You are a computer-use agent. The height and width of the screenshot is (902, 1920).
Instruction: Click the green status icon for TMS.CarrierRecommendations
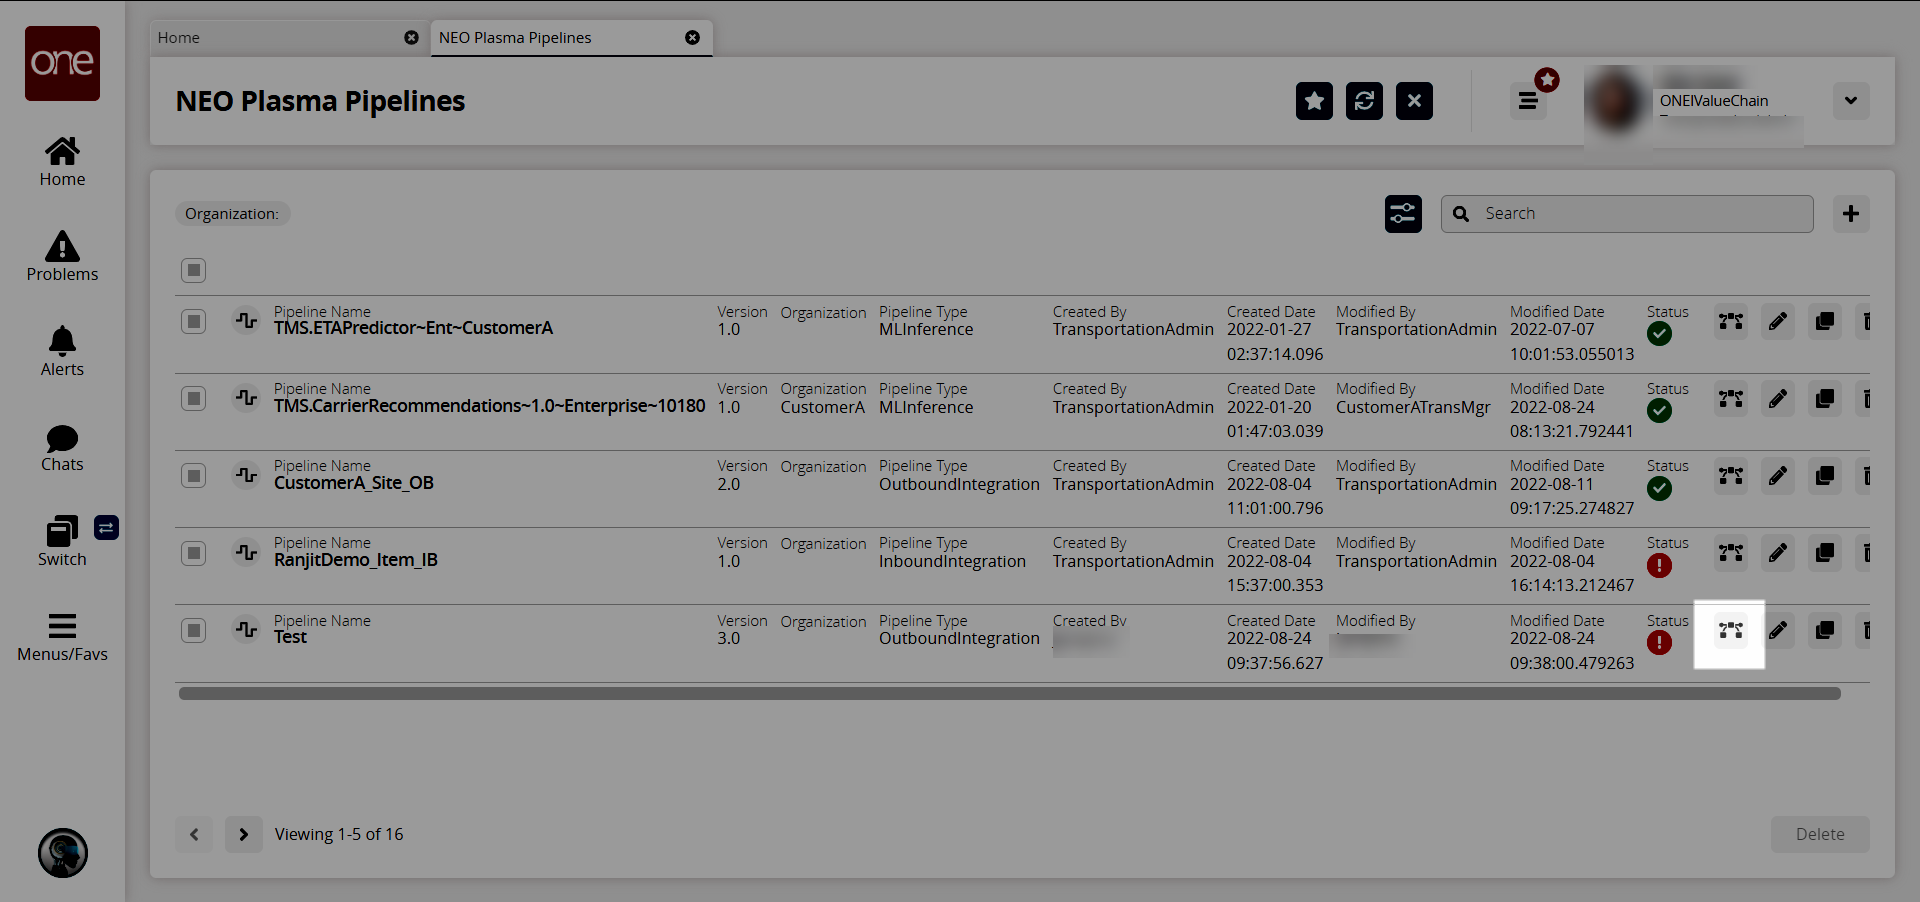point(1659,411)
